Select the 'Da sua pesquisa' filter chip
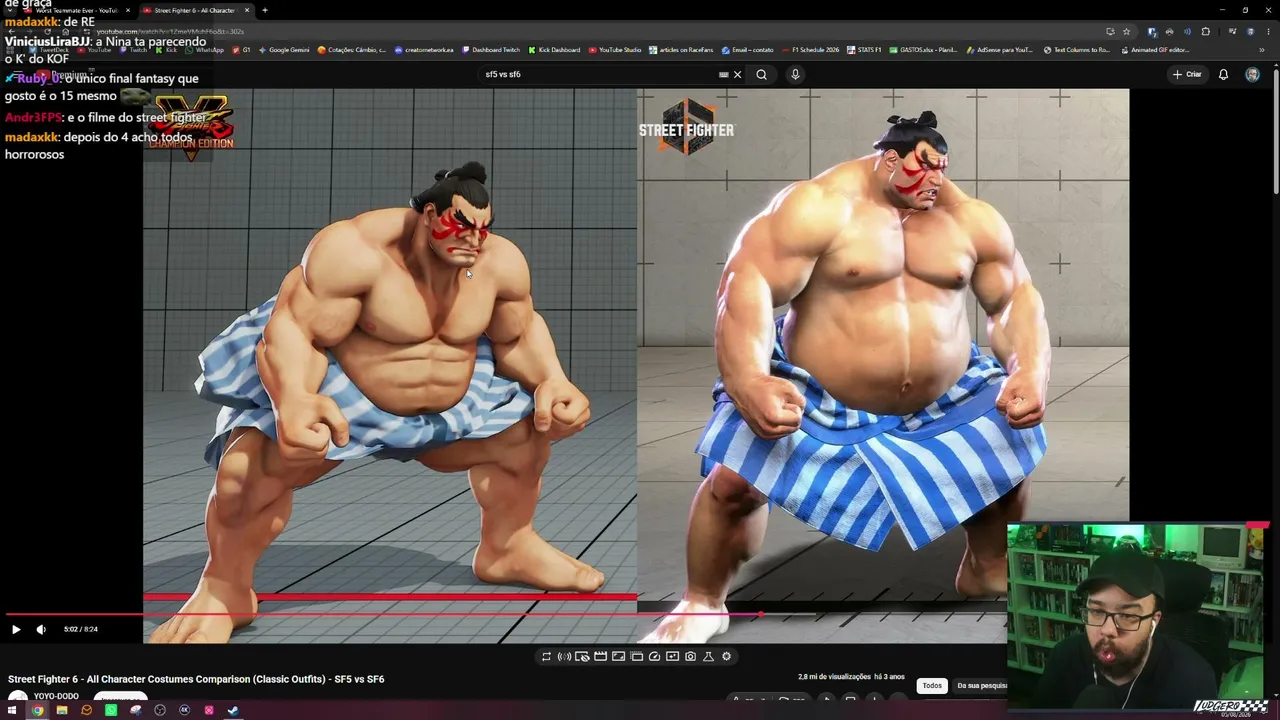Screen dimensions: 1280x720 (x=981, y=685)
